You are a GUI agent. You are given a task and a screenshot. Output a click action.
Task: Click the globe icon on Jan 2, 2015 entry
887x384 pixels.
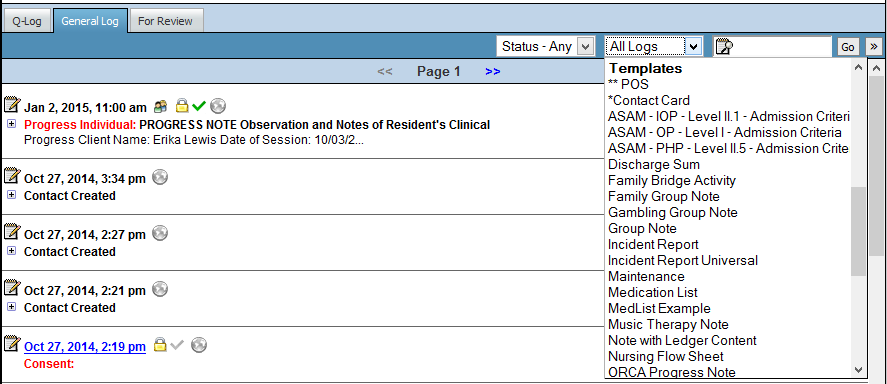(218, 106)
